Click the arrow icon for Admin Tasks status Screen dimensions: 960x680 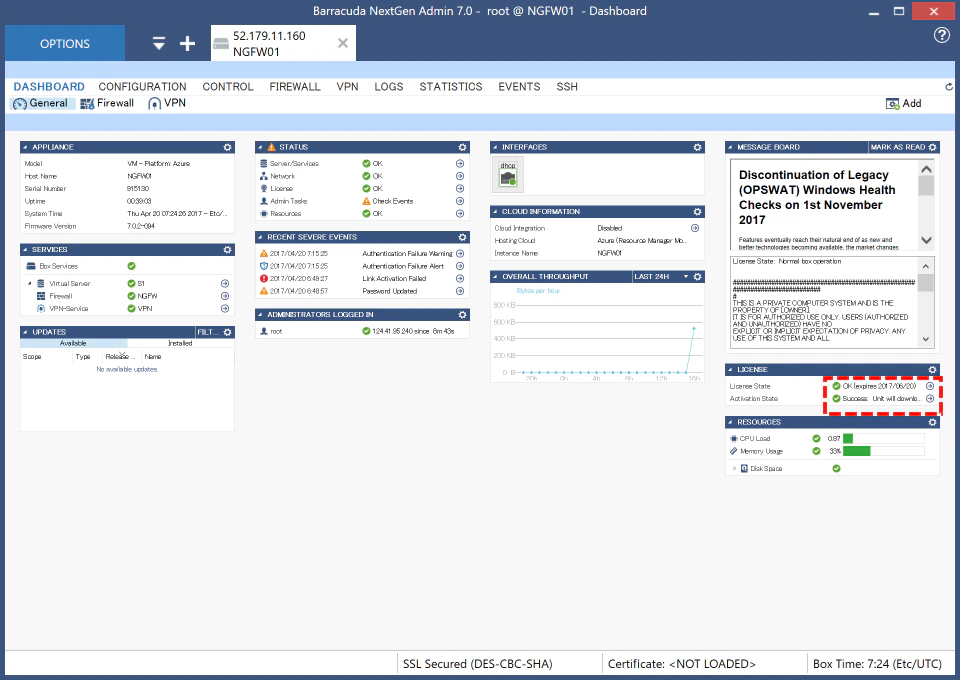460,201
